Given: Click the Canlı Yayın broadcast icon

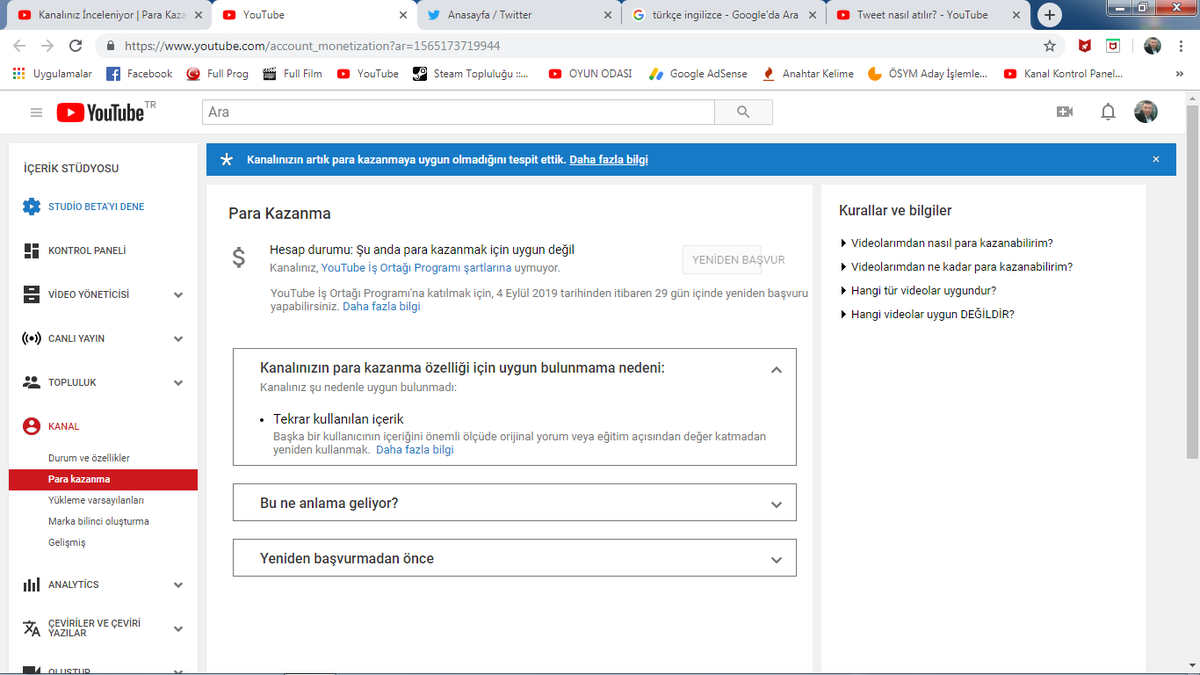Looking at the screenshot, I should [x=31, y=338].
